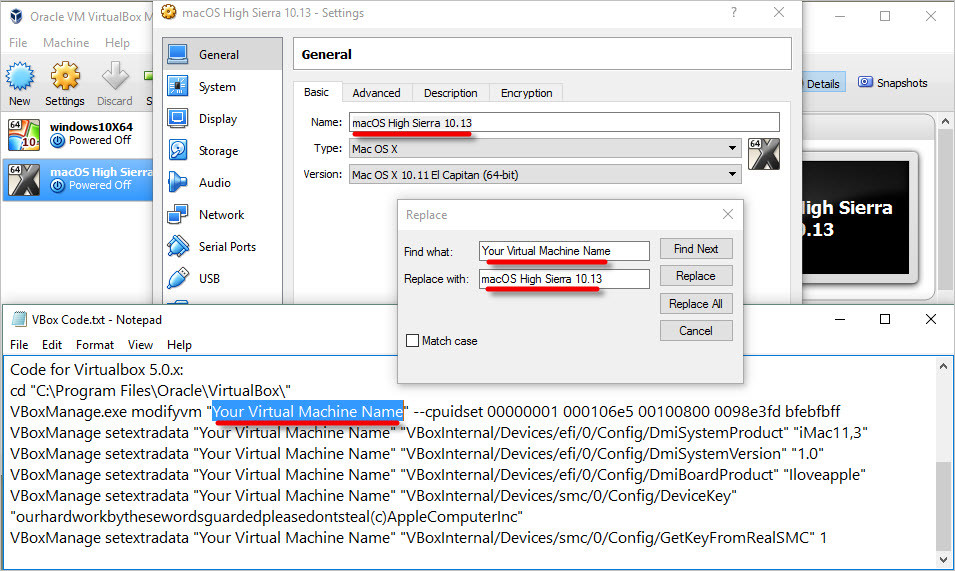
Task: Select the General category icon in Settings
Action: tap(178, 54)
